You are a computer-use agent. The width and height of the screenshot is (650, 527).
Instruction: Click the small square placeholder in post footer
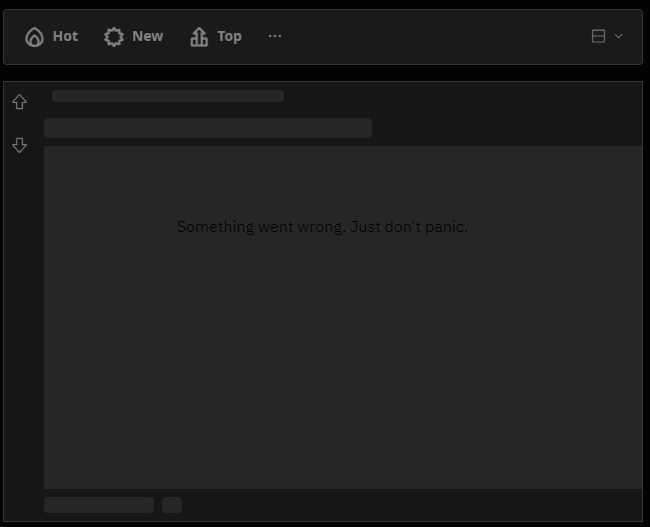tap(172, 505)
